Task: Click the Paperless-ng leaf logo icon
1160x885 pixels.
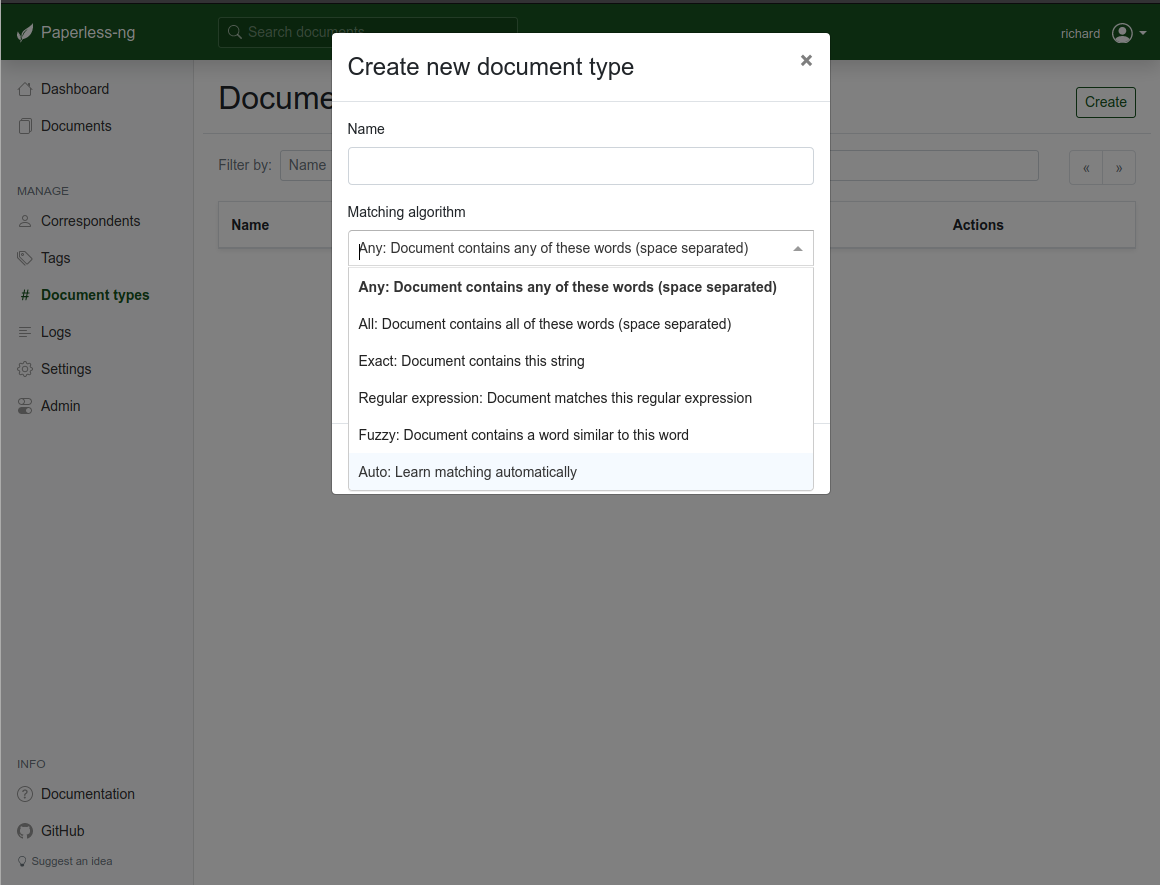Action: point(25,33)
